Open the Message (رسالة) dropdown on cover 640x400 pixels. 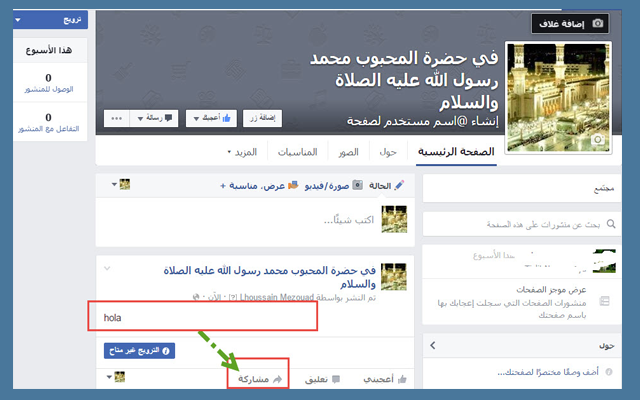(x=156, y=118)
